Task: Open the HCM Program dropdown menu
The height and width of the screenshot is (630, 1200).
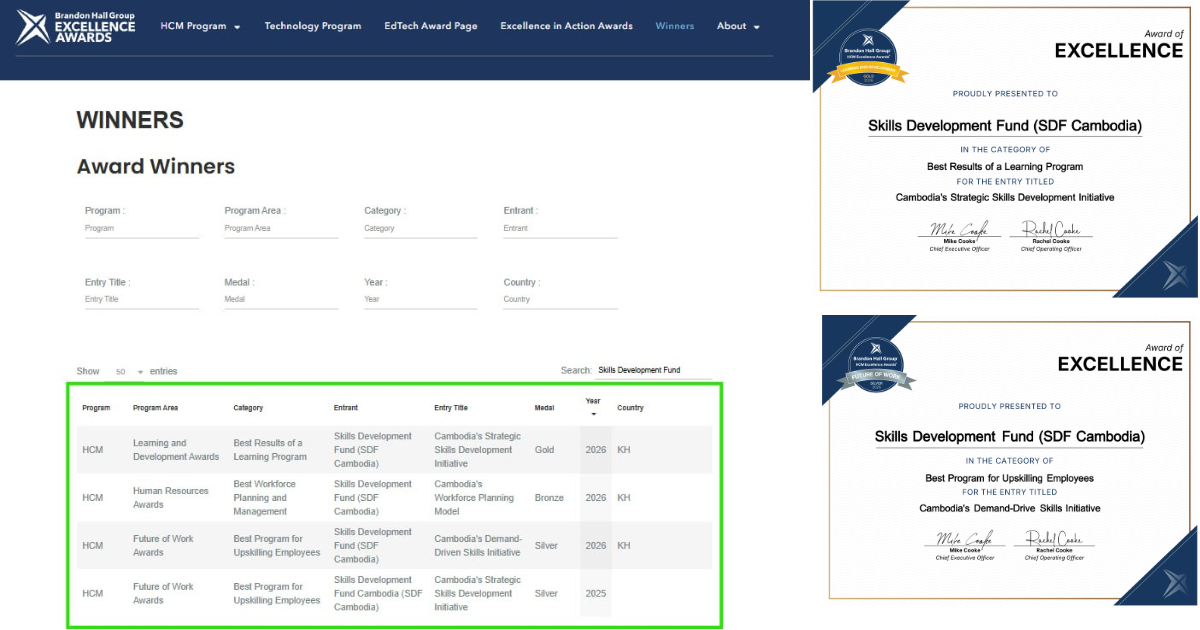Action: 200,26
